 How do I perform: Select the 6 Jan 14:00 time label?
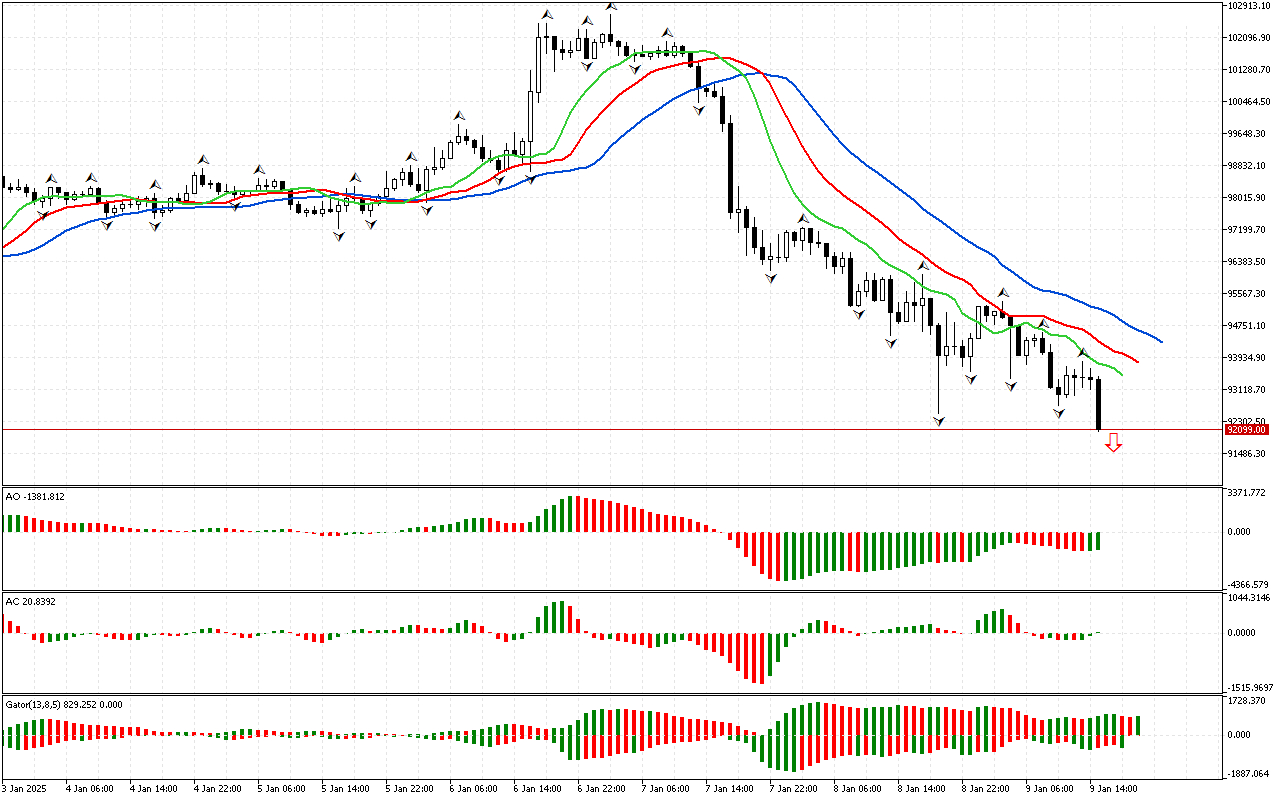pos(538,788)
